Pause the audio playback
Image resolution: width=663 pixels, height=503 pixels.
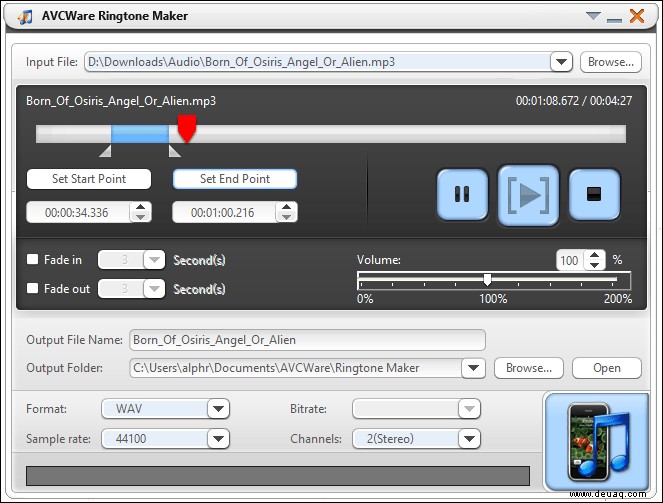(x=462, y=194)
